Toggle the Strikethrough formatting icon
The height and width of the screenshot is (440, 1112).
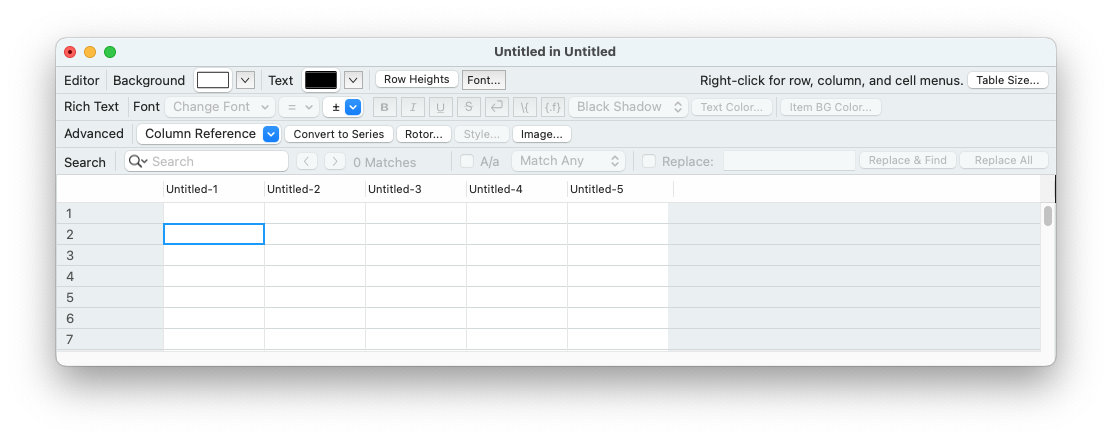click(x=468, y=107)
